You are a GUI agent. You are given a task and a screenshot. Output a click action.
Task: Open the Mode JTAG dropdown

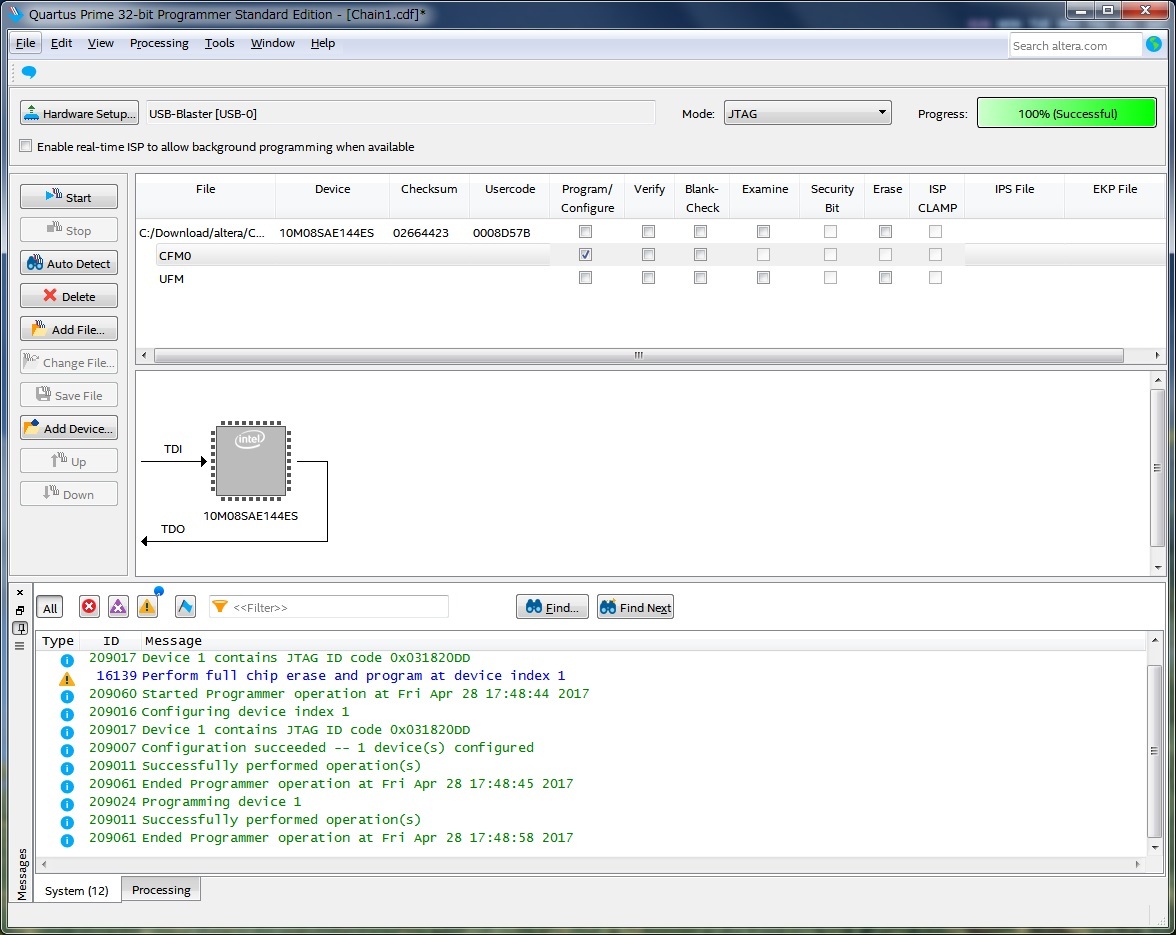click(x=807, y=113)
